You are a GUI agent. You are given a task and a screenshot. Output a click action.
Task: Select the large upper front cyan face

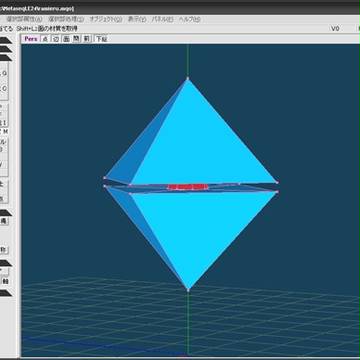tap(200, 143)
